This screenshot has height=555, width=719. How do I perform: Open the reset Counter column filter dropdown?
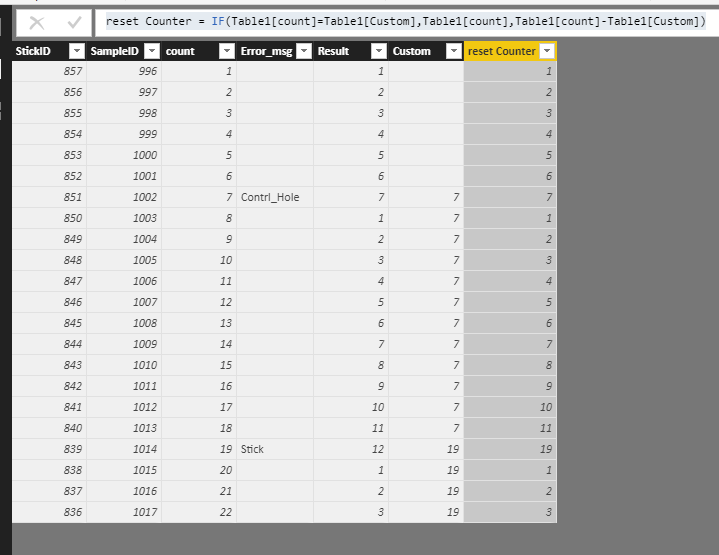tap(547, 51)
